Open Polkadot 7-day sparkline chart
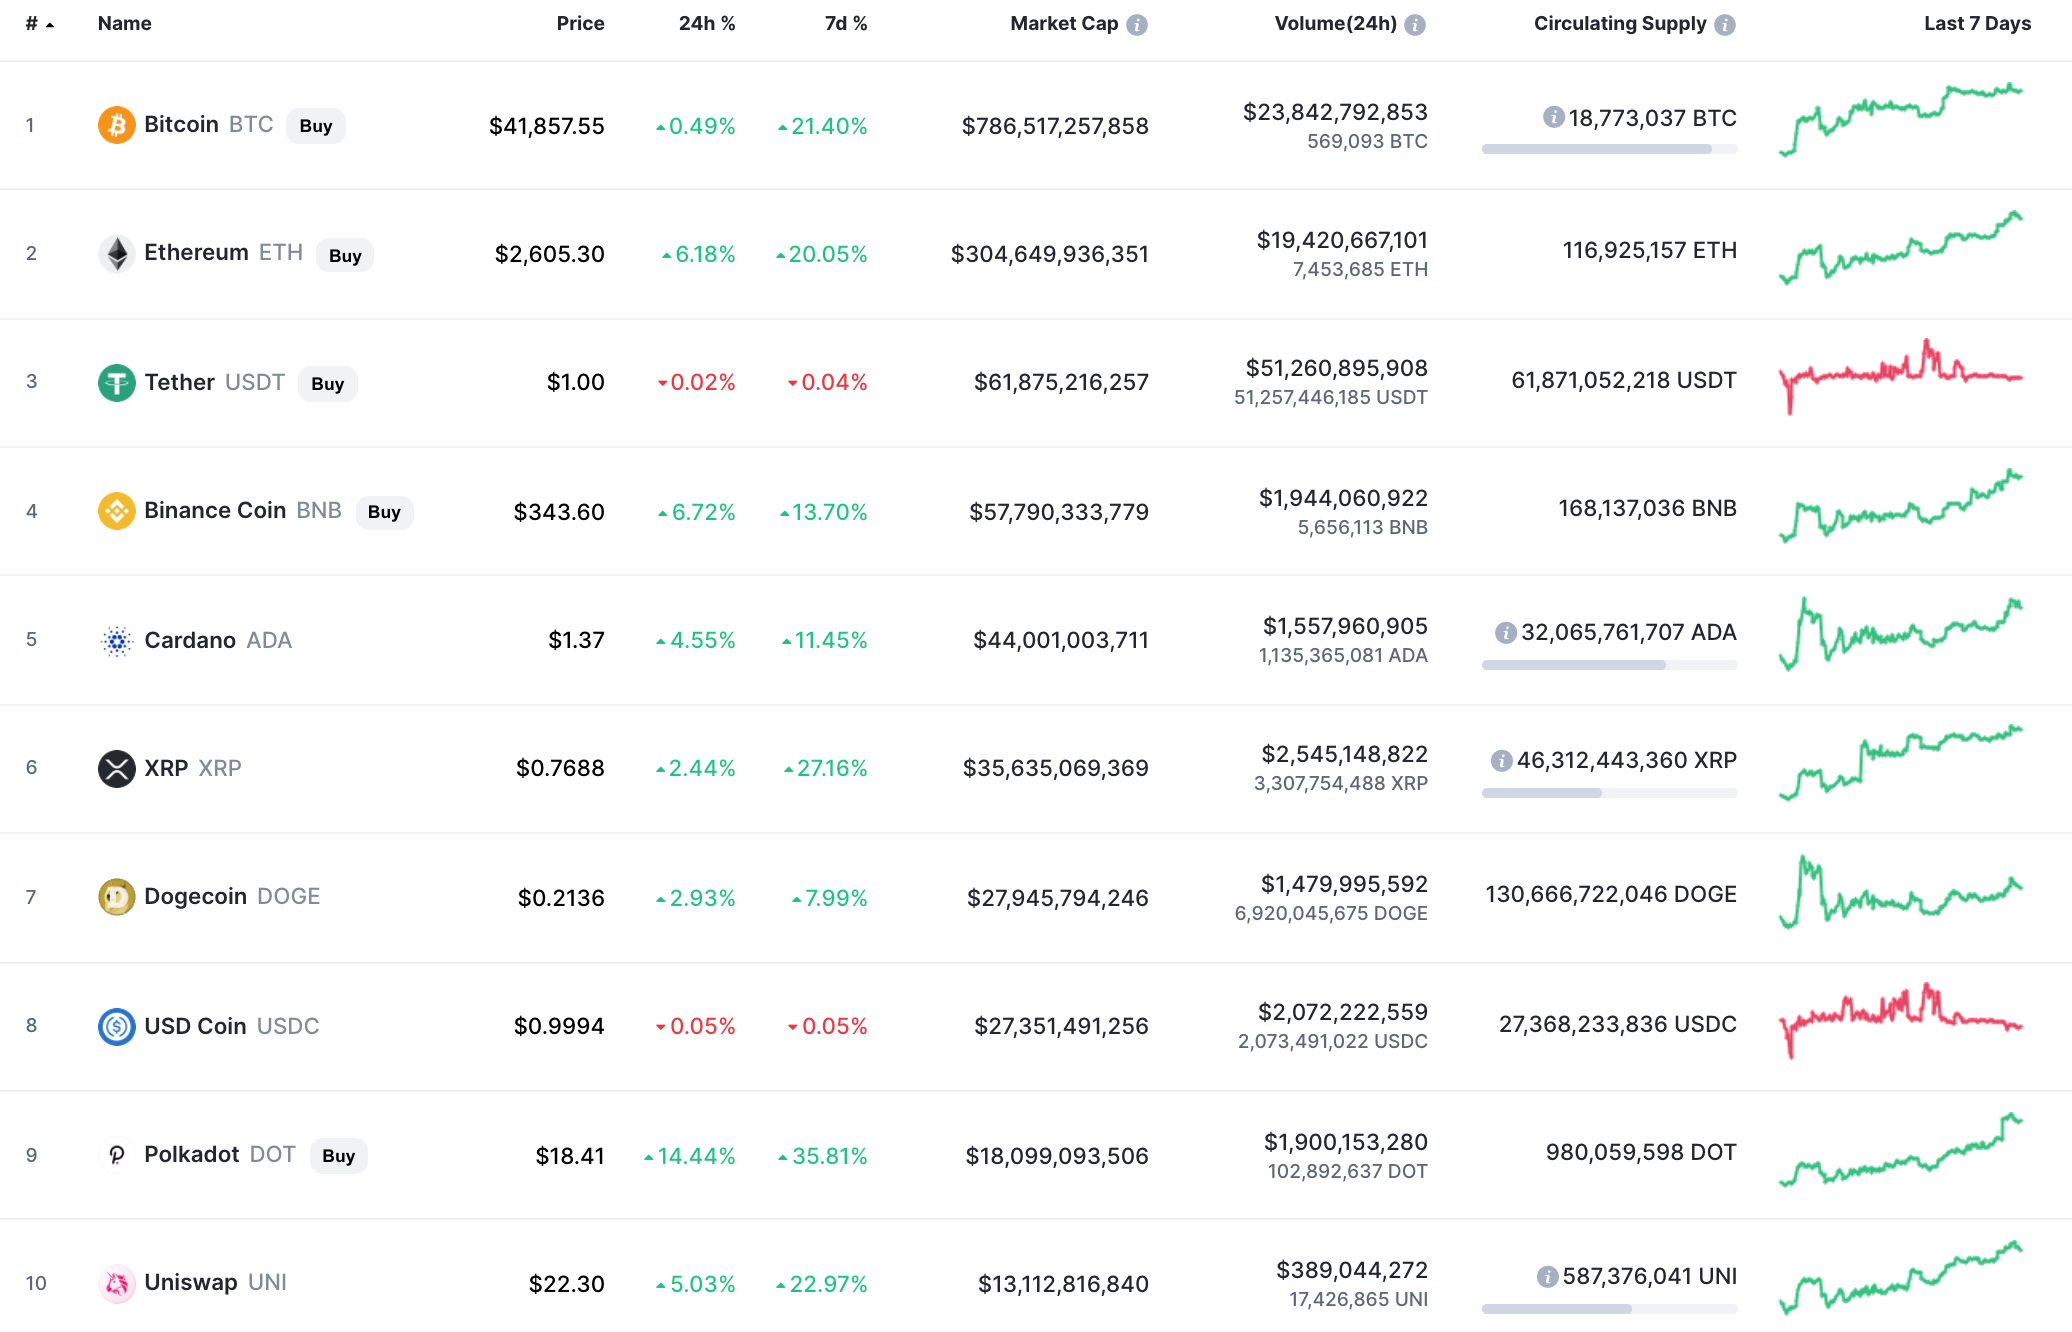The width and height of the screenshot is (2072, 1332). (x=1900, y=1150)
